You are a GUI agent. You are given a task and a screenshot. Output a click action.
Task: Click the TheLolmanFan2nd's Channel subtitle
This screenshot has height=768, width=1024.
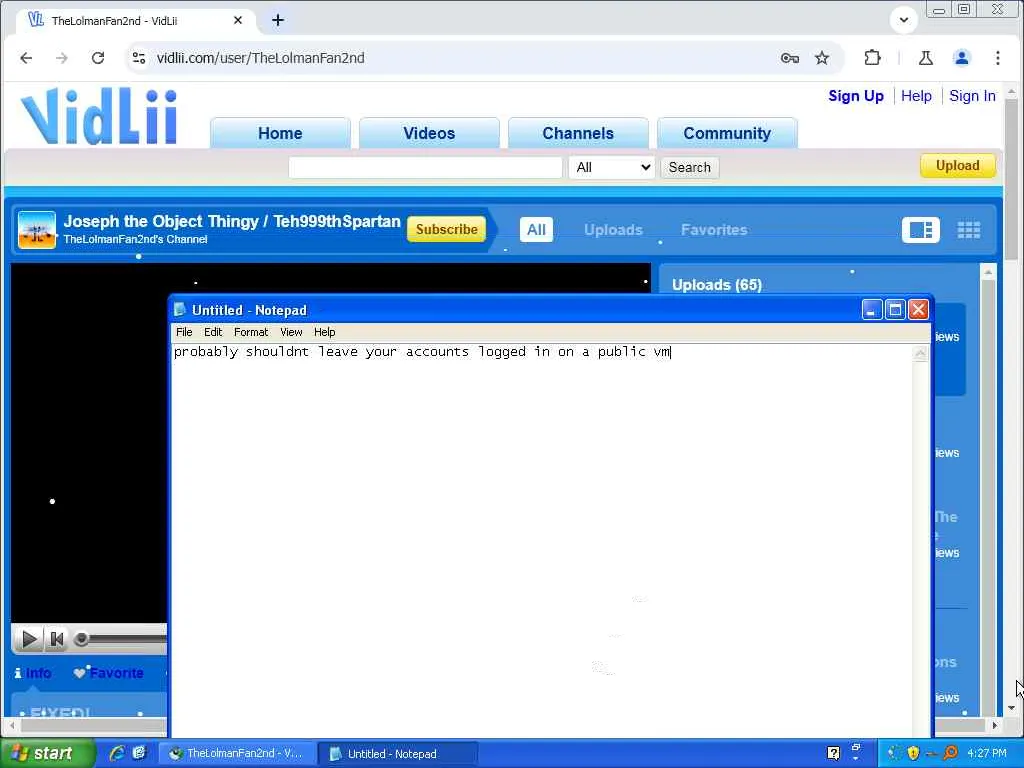coord(135,239)
